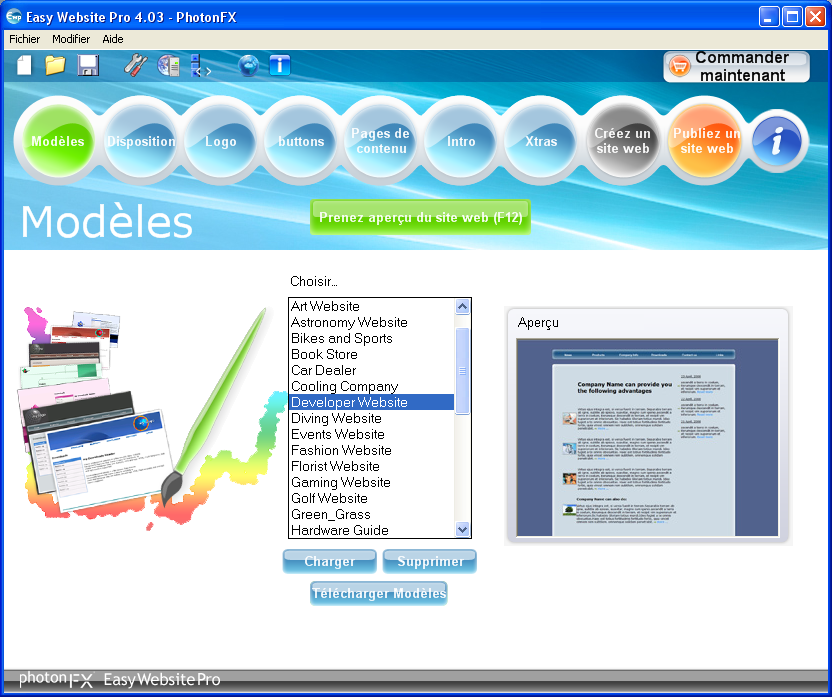Click the New file icon in toolbar
Screen dimensions: 832x697
(24, 66)
